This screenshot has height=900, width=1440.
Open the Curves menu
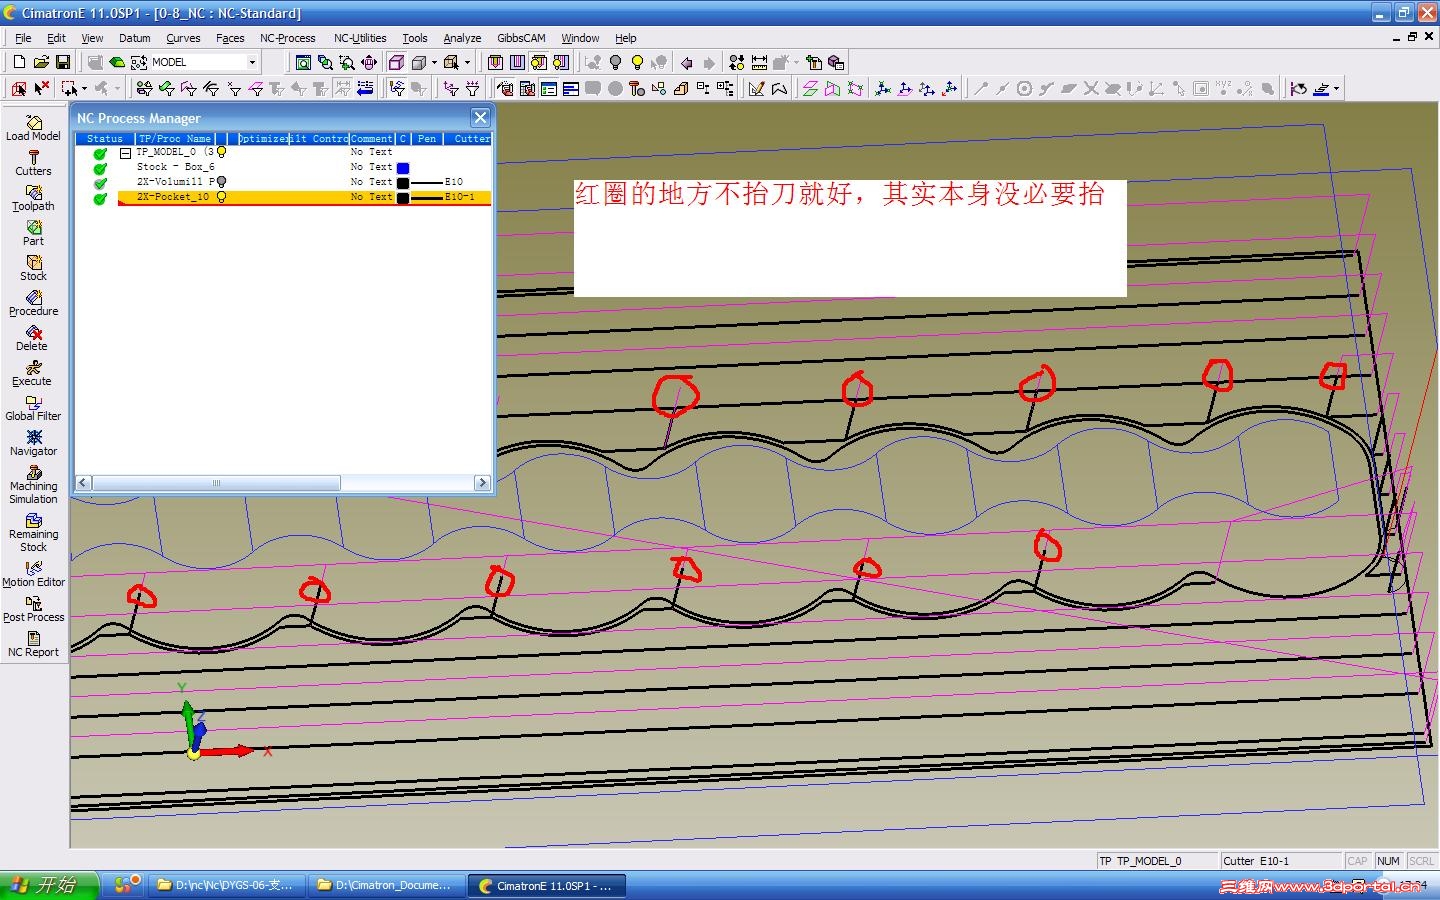pyautogui.click(x=183, y=38)
